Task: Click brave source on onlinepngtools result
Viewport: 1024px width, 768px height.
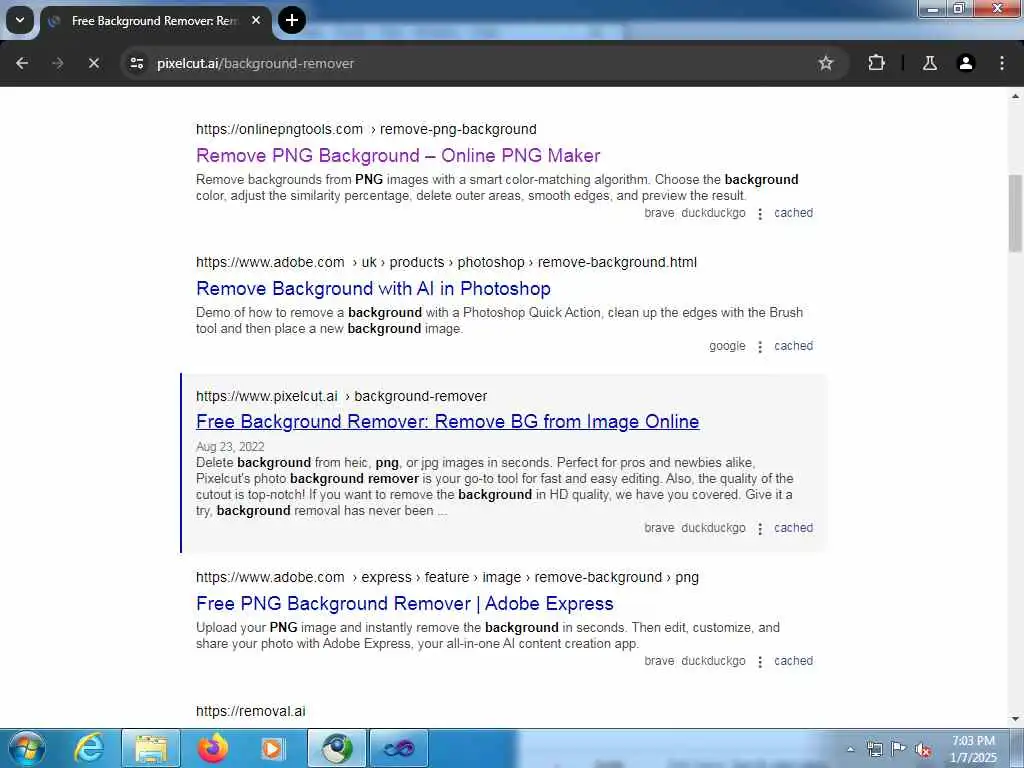Action: click(x=659, y=213)
